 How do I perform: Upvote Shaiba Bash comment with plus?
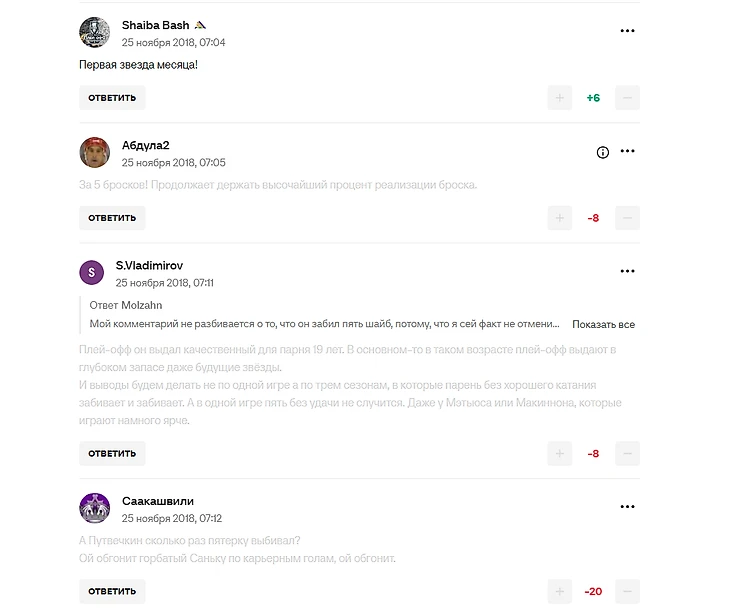click(x=560, y=98)
